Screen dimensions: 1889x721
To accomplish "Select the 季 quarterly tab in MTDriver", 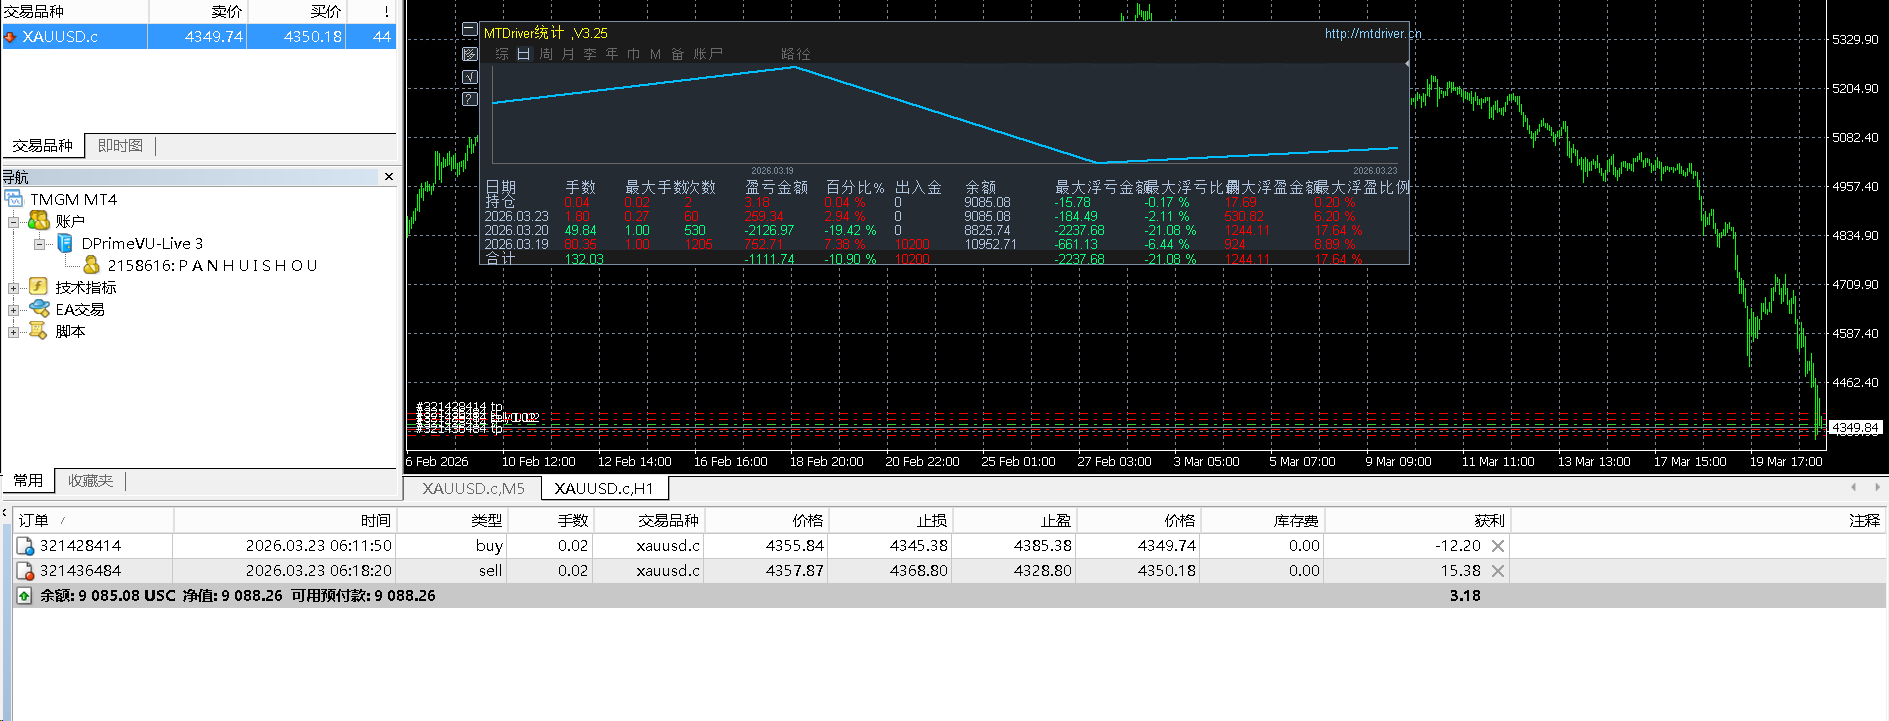I will pos(590,54).
